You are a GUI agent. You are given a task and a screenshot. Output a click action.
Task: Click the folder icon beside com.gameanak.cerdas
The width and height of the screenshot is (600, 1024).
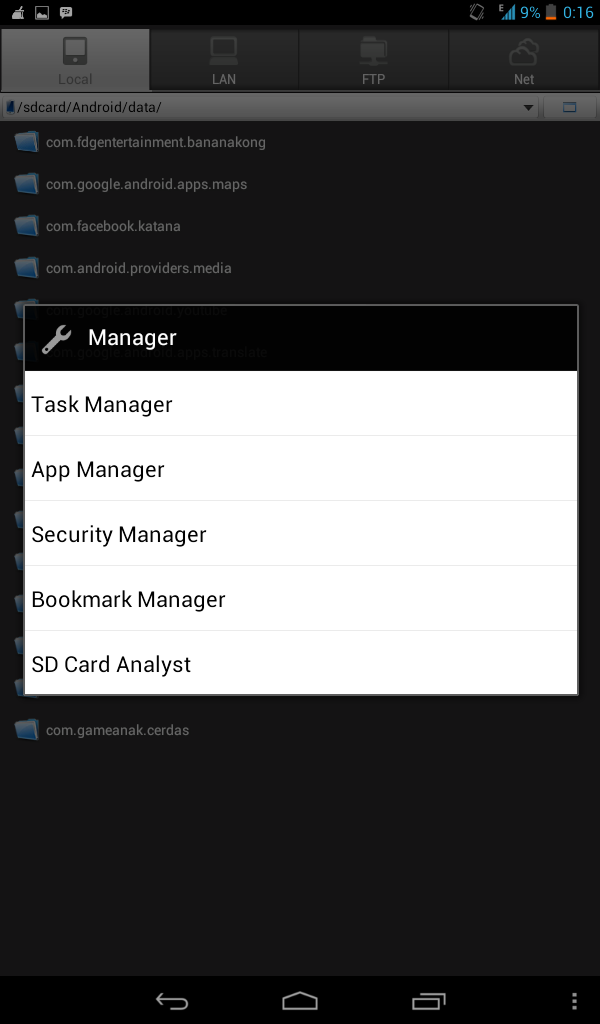tap(27, 730)
